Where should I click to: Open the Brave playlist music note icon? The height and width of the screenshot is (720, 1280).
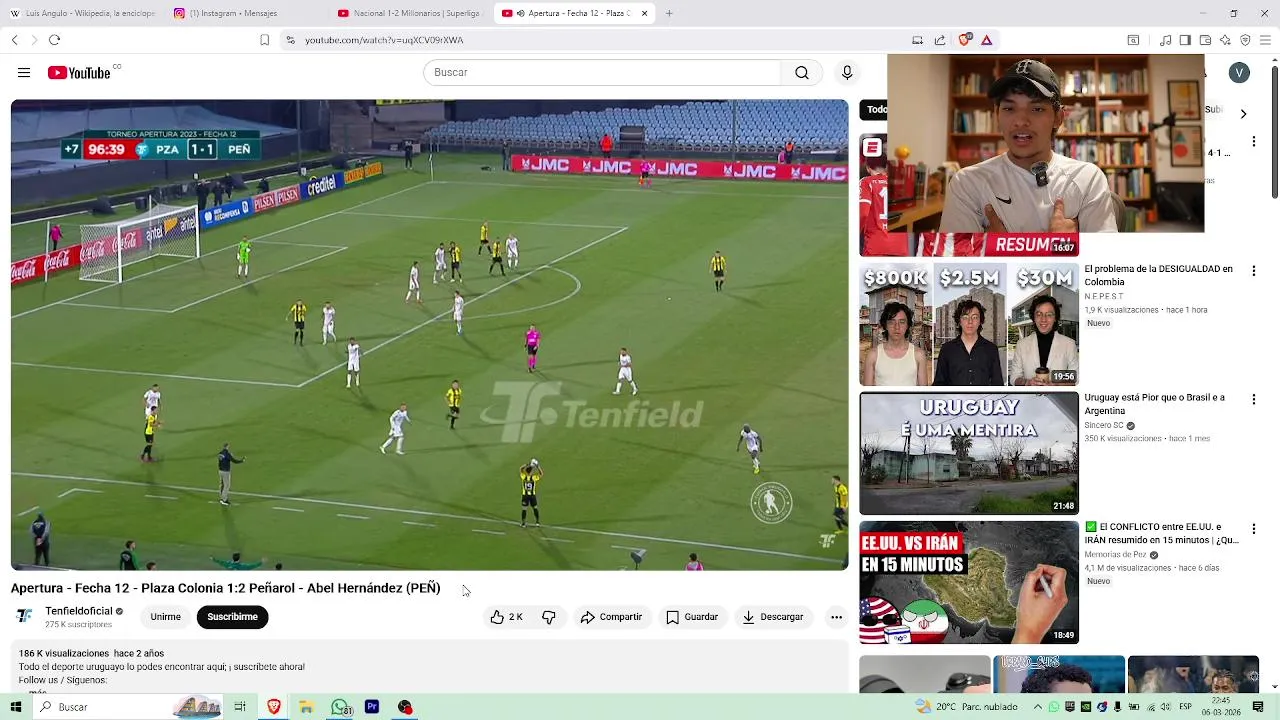[1165, 40]
